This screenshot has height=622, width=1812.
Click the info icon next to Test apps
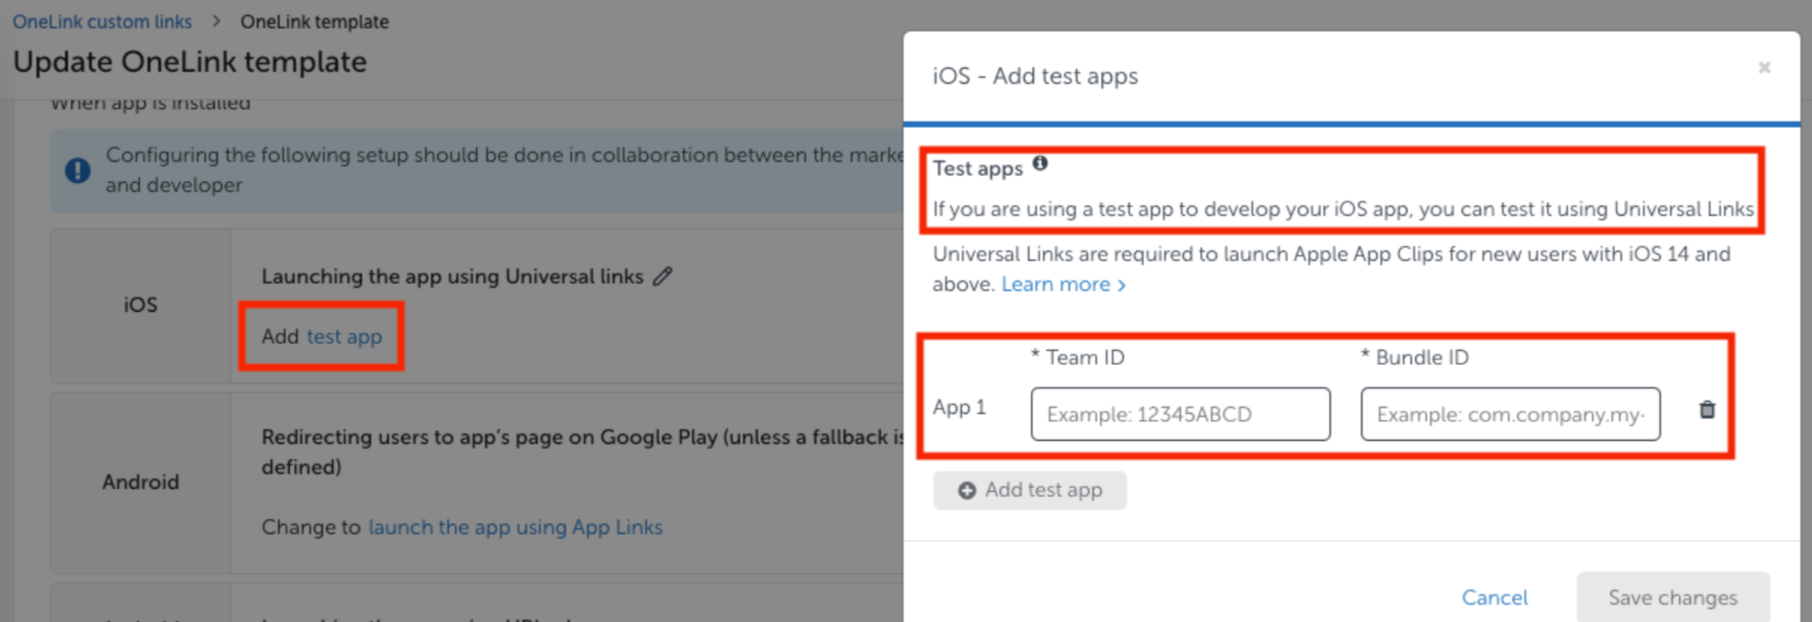tap(1040, 164)
